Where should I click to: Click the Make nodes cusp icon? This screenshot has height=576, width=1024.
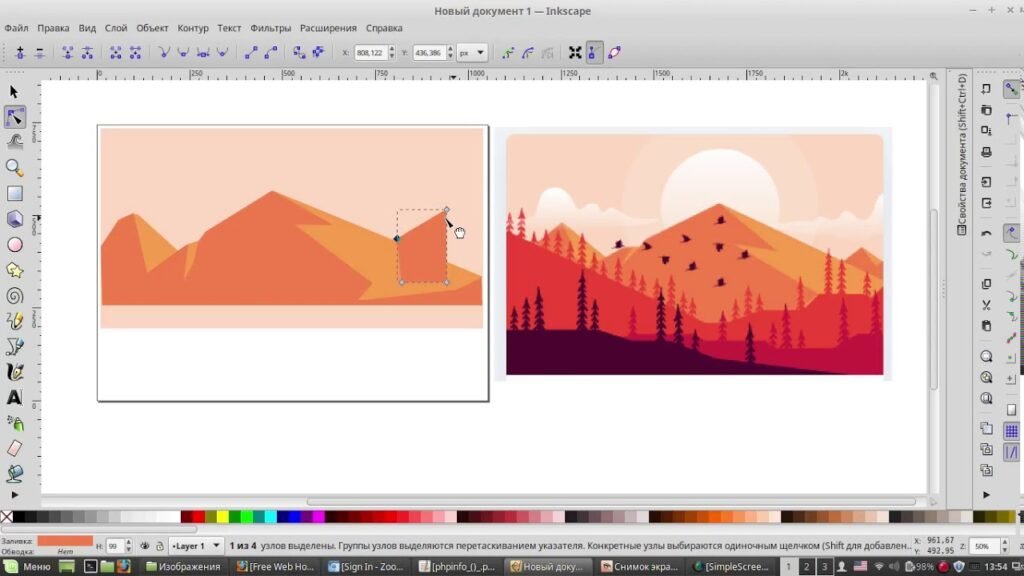164,53
